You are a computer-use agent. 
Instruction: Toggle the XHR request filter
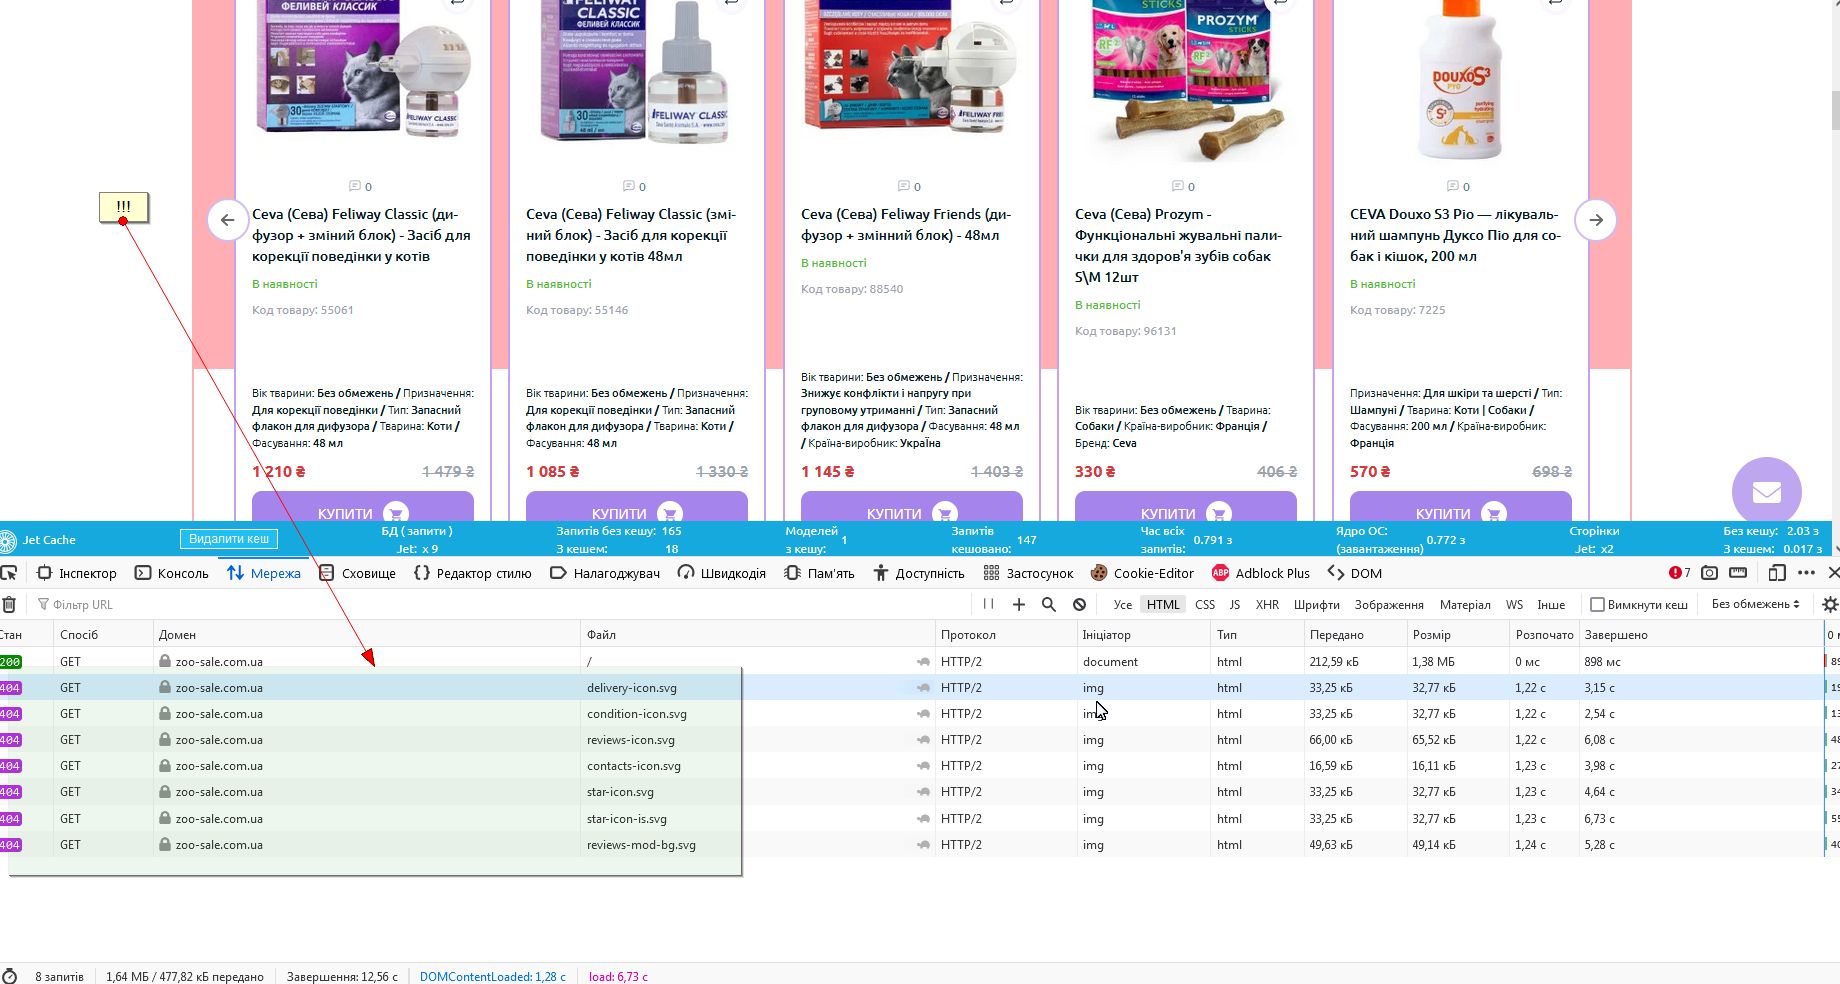tap(1267, 604)
